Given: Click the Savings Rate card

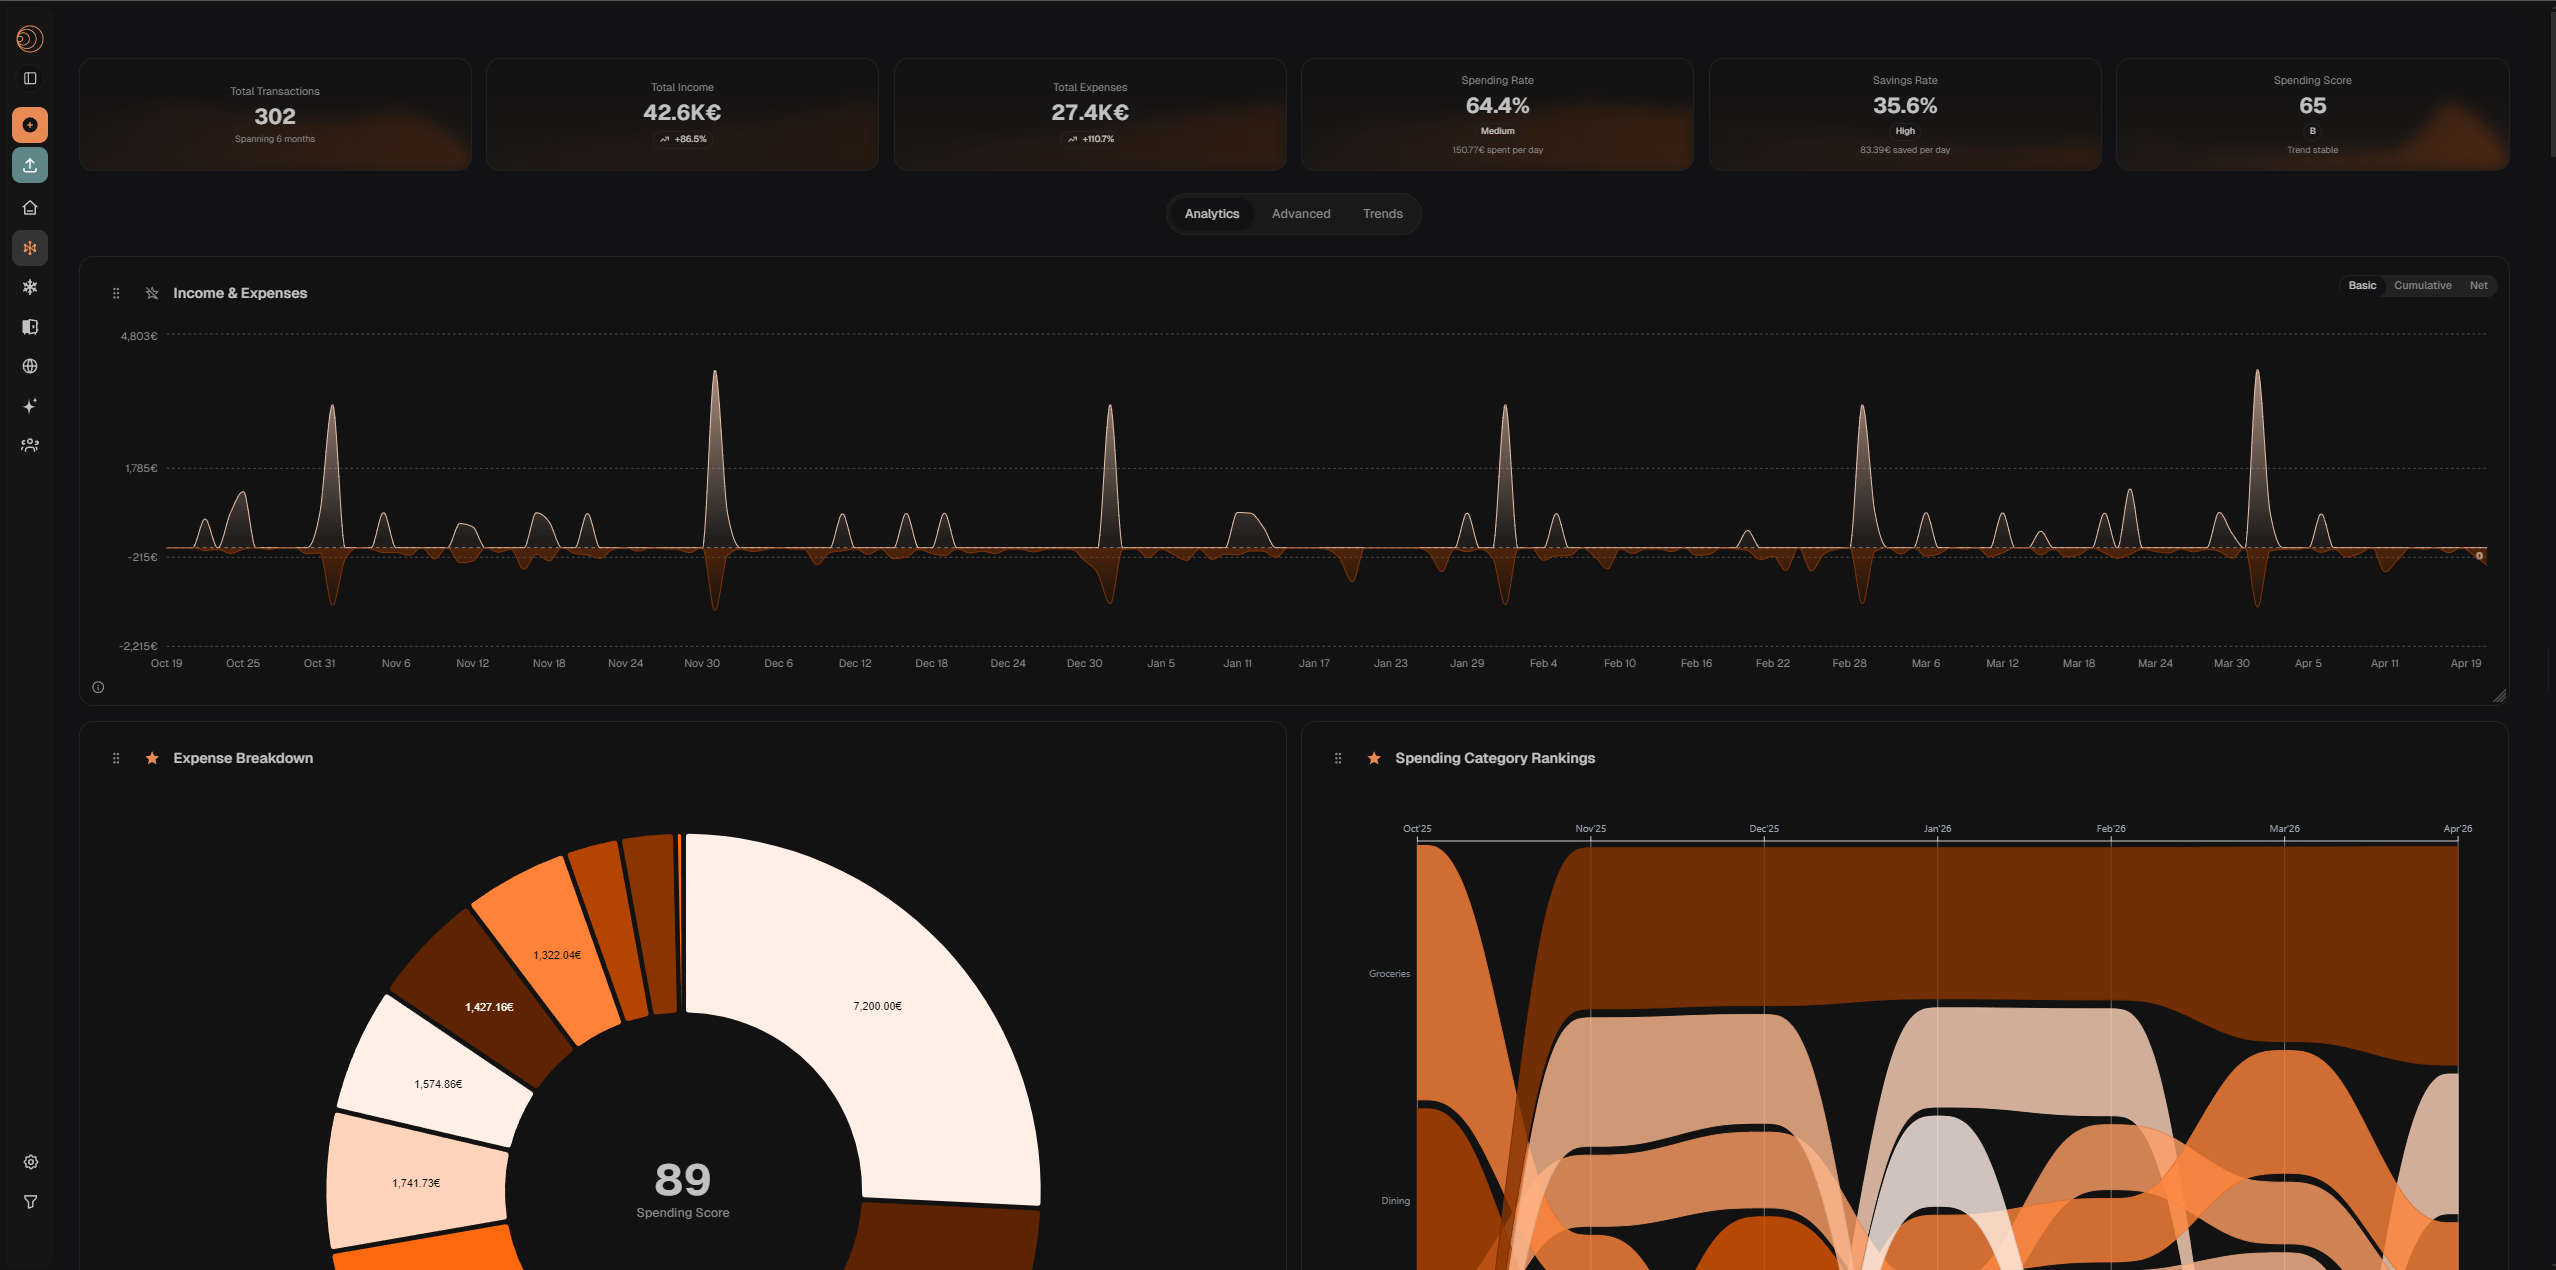Looking at the screenshot, I should [x=1905, y=114].
